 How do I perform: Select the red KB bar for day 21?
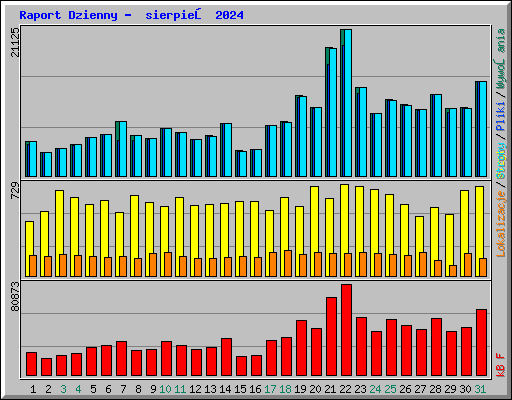point(331,337)
